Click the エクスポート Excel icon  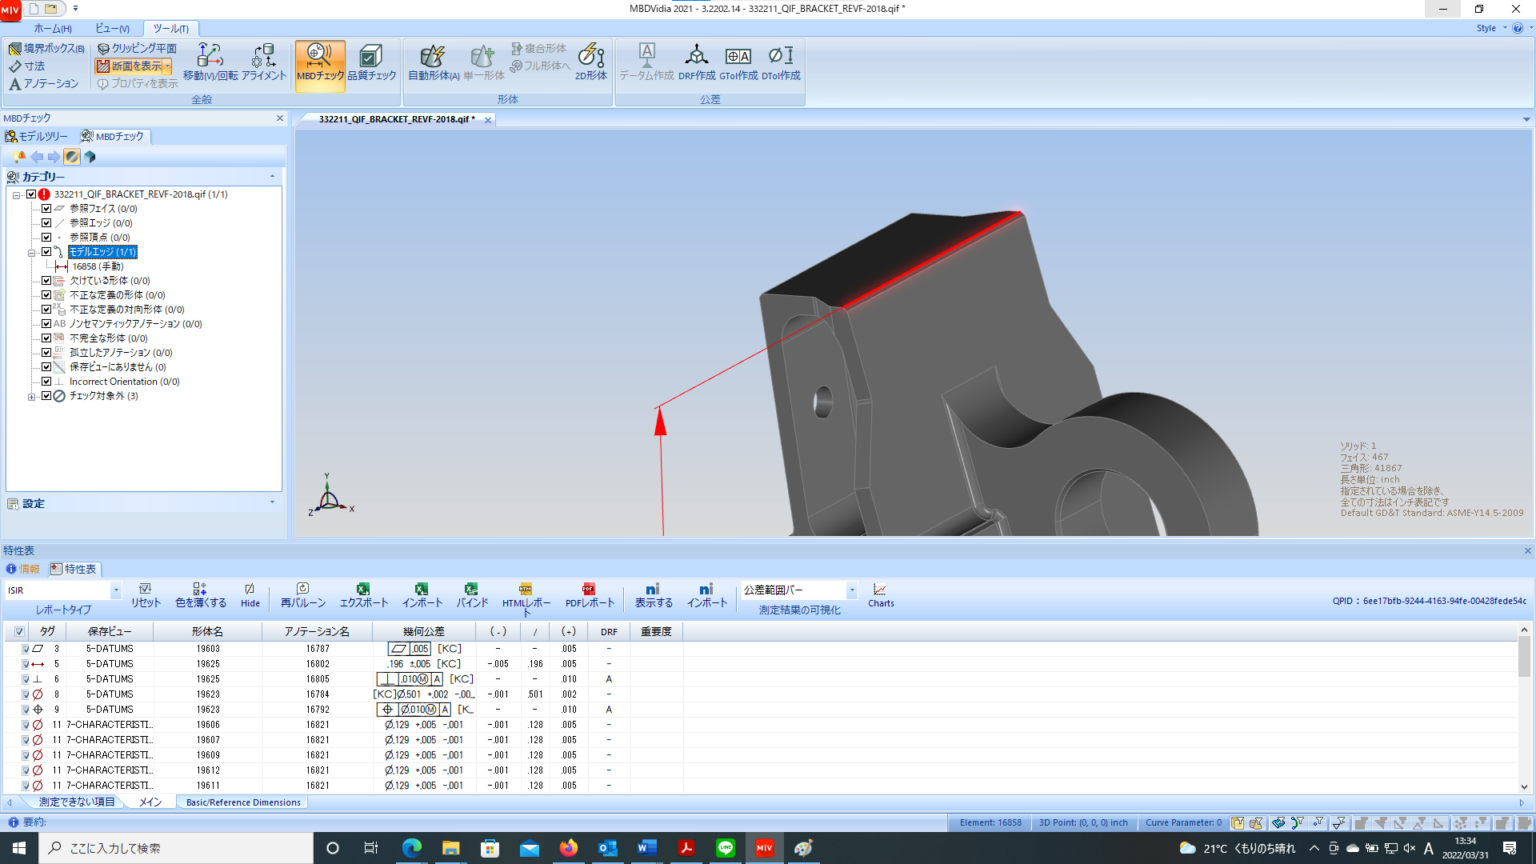tap(363, 595)
